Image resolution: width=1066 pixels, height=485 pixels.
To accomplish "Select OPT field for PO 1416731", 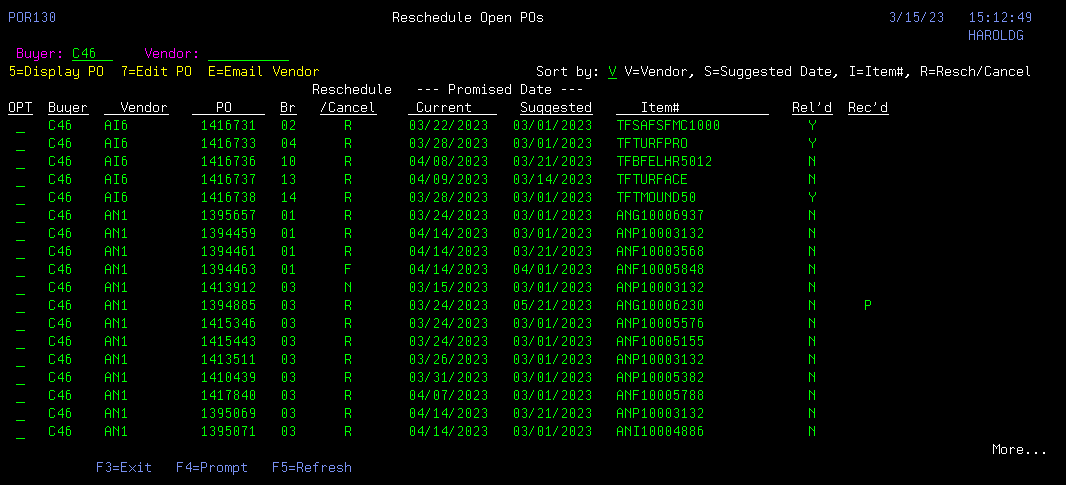I will (x=20, y=126).
